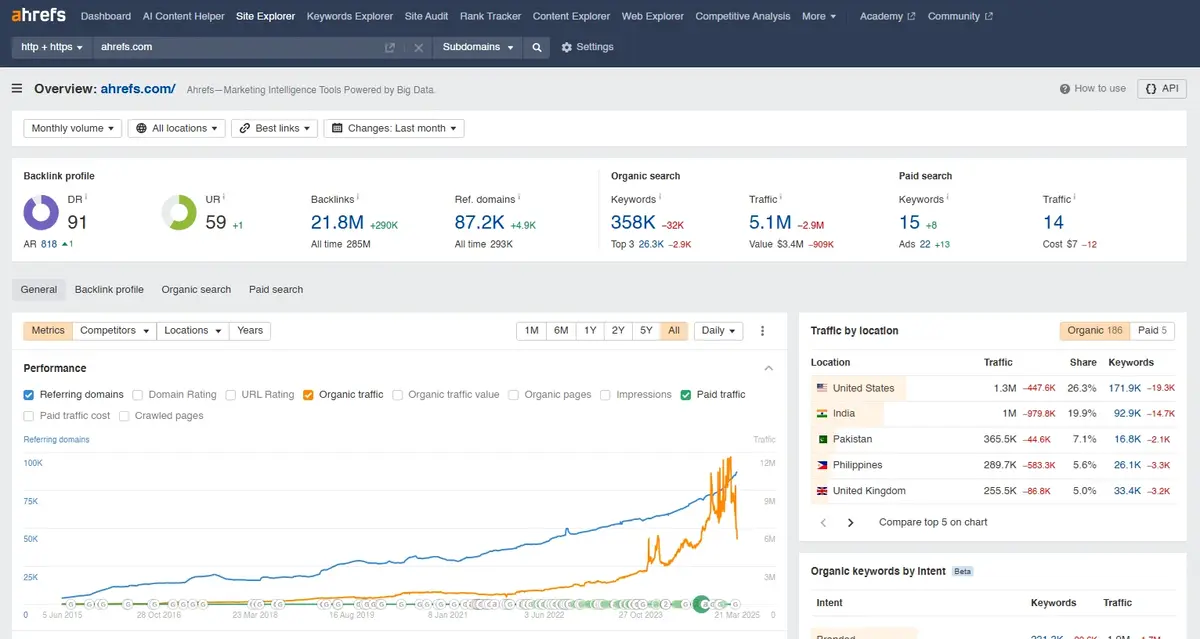Open the hamburger sidebar menu icon
The width and height of the screenshot is (1200, 639).
[x=17, y=89]
